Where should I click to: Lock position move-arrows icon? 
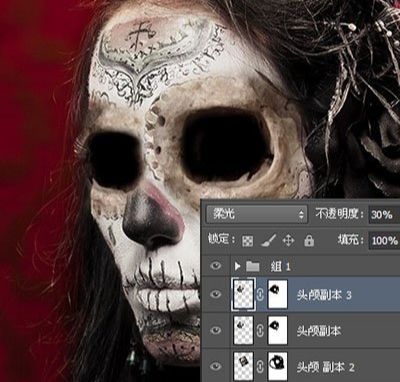coord(288,240)
